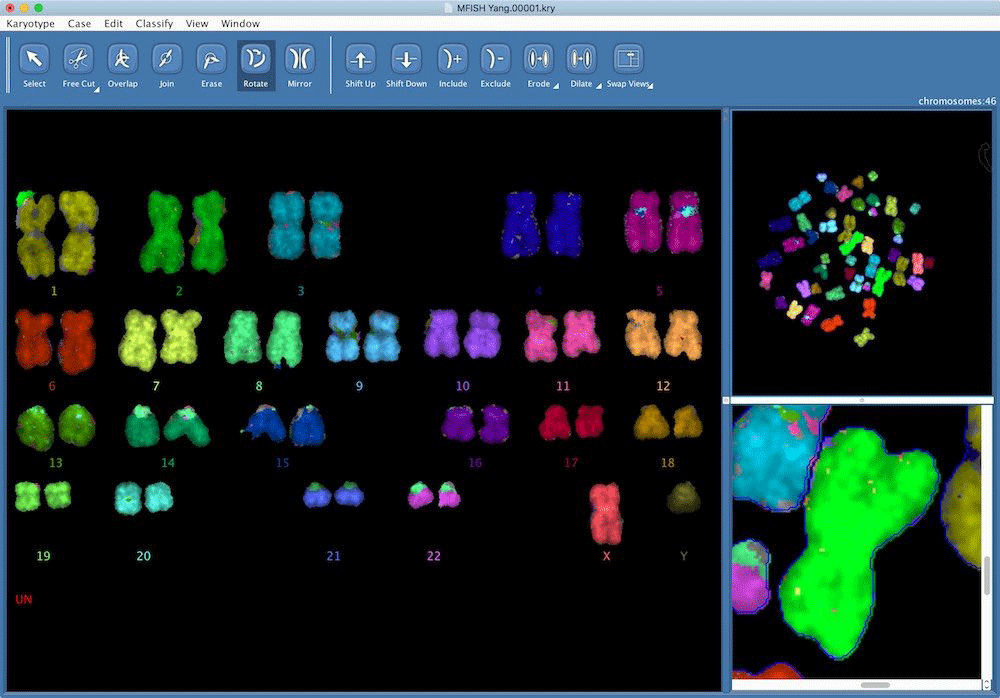The image size is (1000, 698).
Task: Click the red UN unclassified label
Action: tap(22, 599)
